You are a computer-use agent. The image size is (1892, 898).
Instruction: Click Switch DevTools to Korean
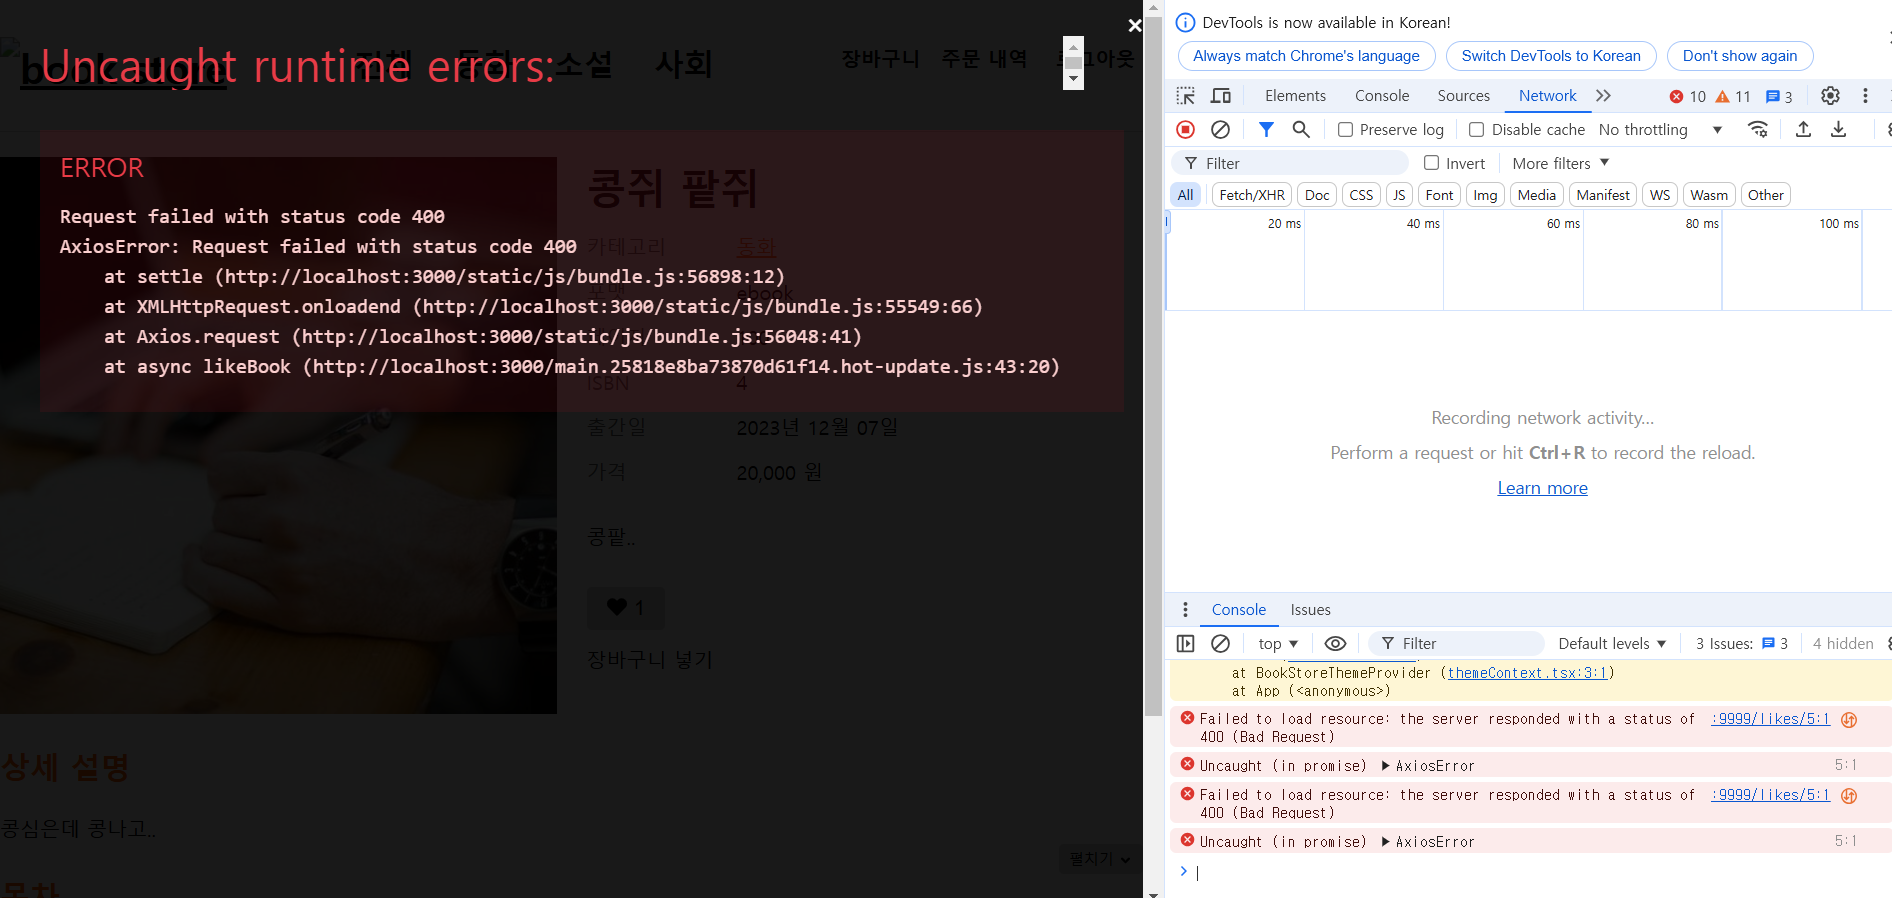click(x=1551, y=56)
